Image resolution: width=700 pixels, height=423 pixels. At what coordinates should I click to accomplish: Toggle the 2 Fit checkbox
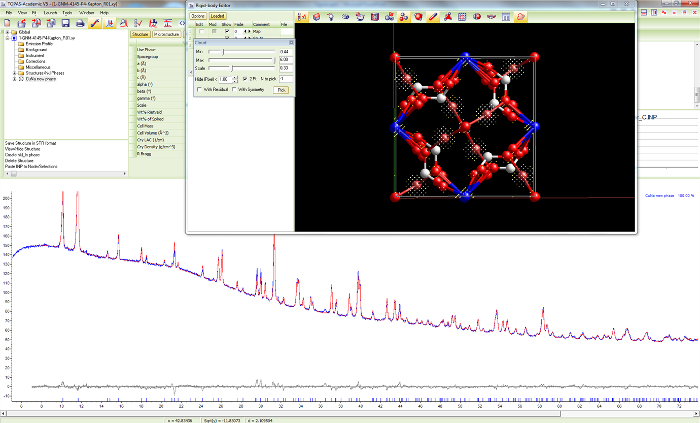pos(243,78)
